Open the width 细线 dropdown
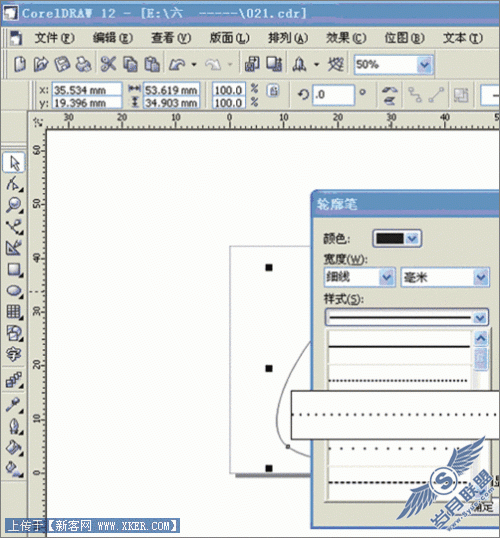The height and width of the screenshot is (538, 500). click(x=386, y=277)
